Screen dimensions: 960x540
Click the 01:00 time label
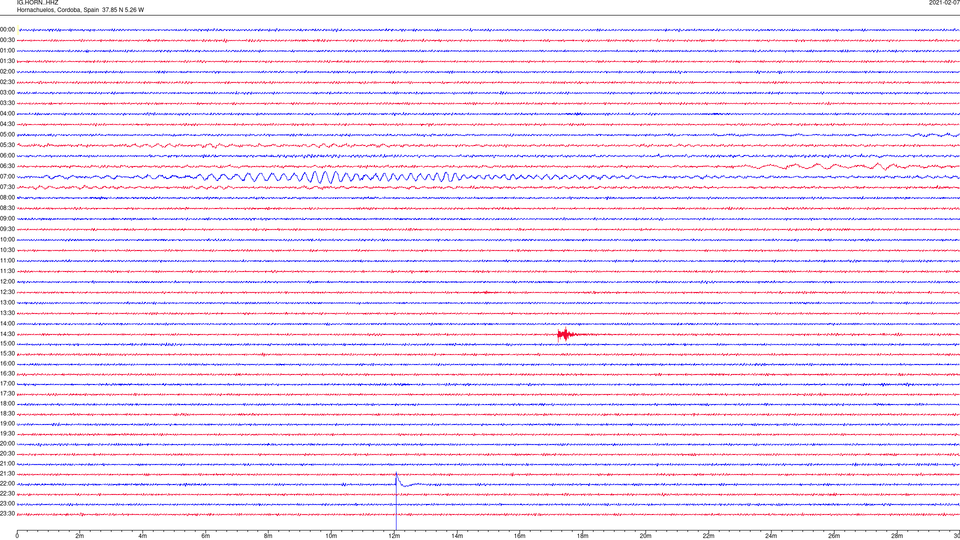7,51
